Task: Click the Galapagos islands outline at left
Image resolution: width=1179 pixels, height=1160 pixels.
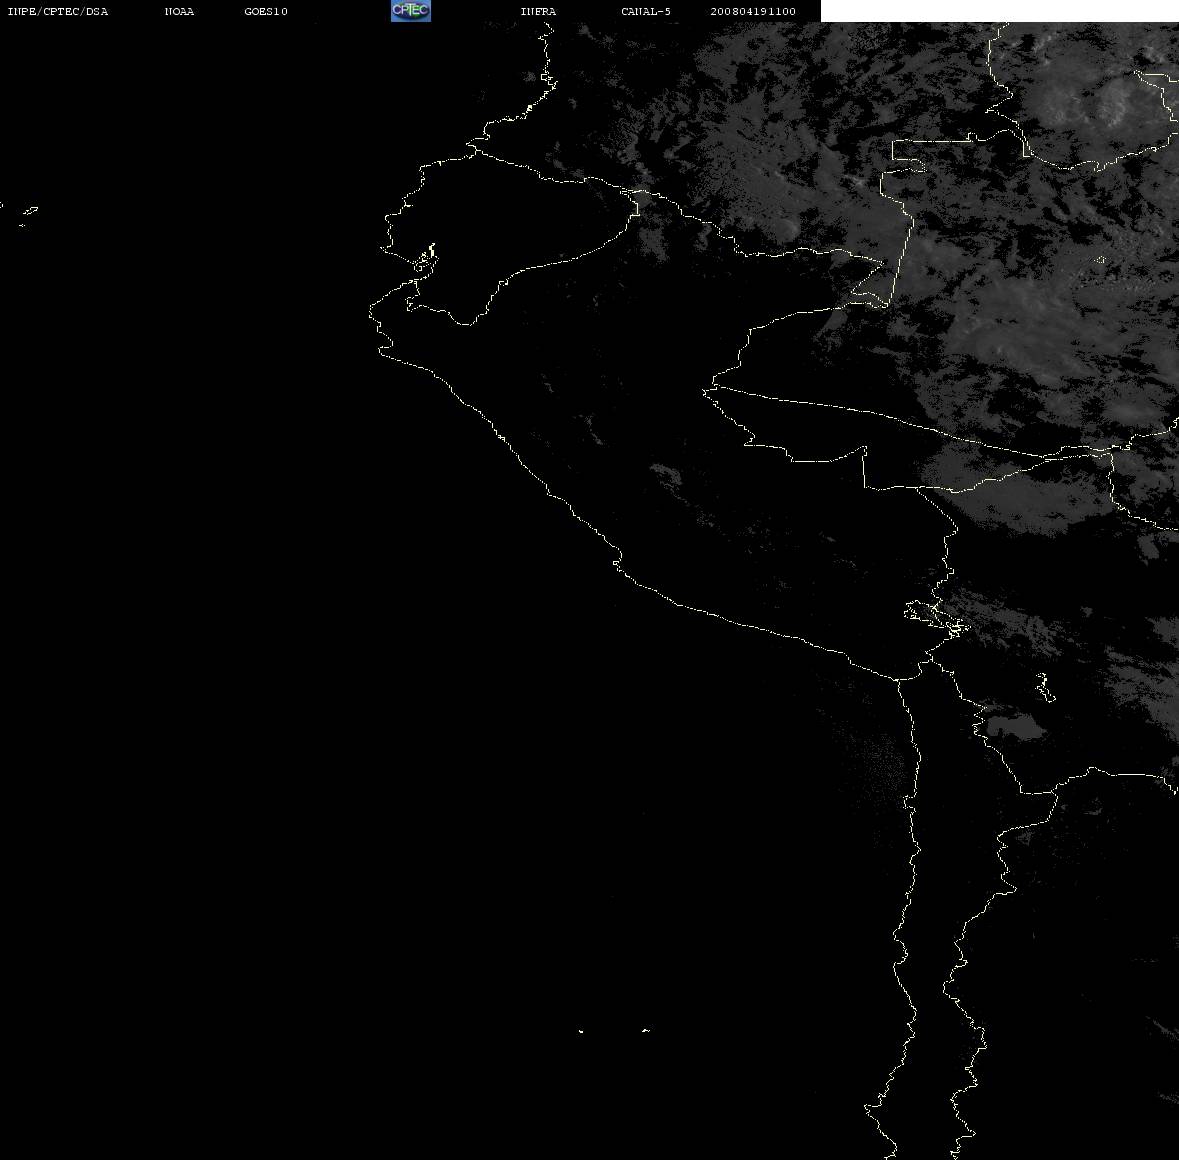Action: [x=28, y=215]
